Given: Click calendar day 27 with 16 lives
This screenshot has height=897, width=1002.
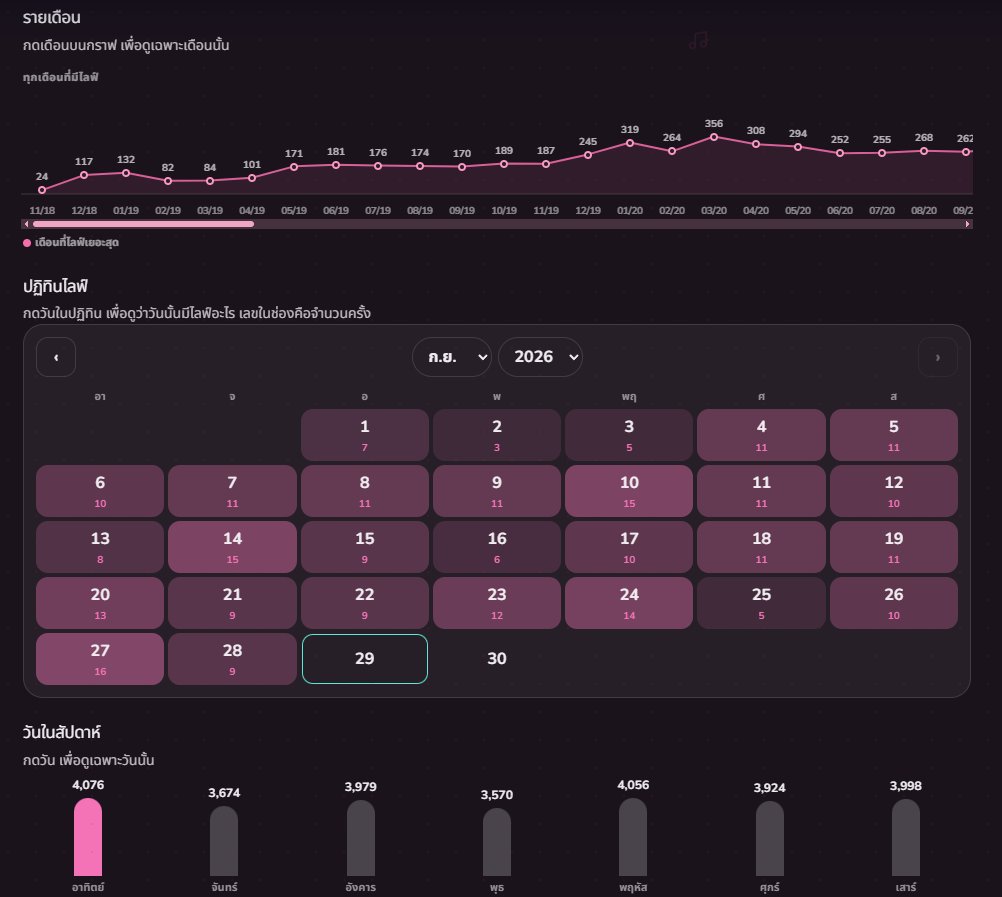Looking at the screenshot, I should [100, 659].
